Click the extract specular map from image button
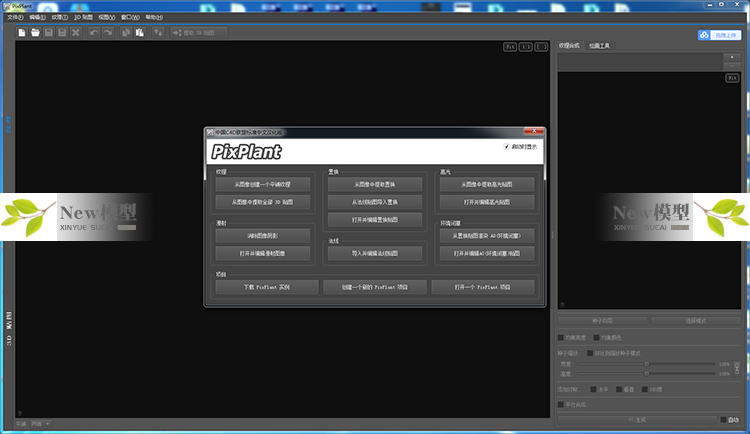 click(x=487, y=184)
